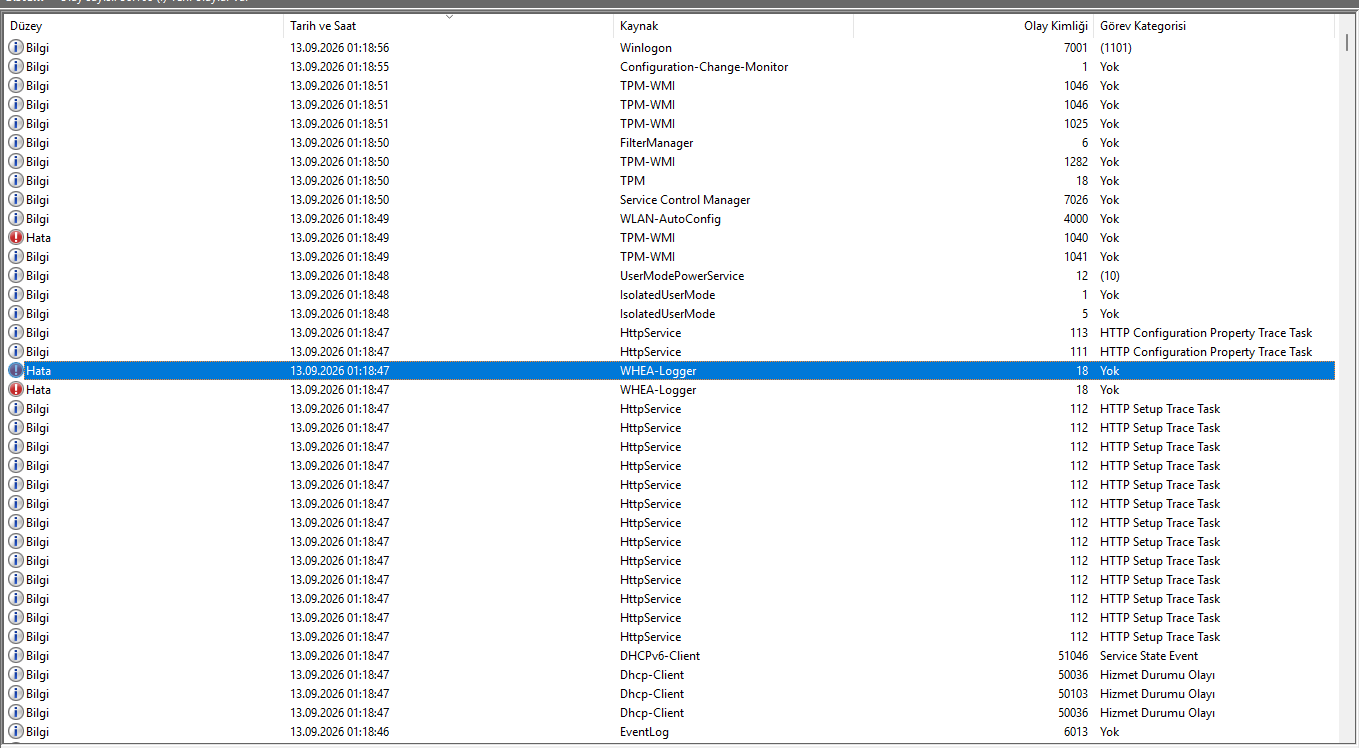Click the info icon for WLAN-AutoConfig event
This screenshot has width=1360, height=748.
[16, 219]
